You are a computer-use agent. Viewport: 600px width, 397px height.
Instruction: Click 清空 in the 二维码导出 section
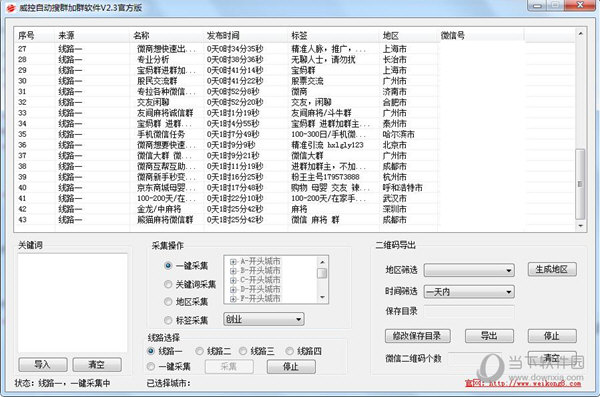[552, 358]
